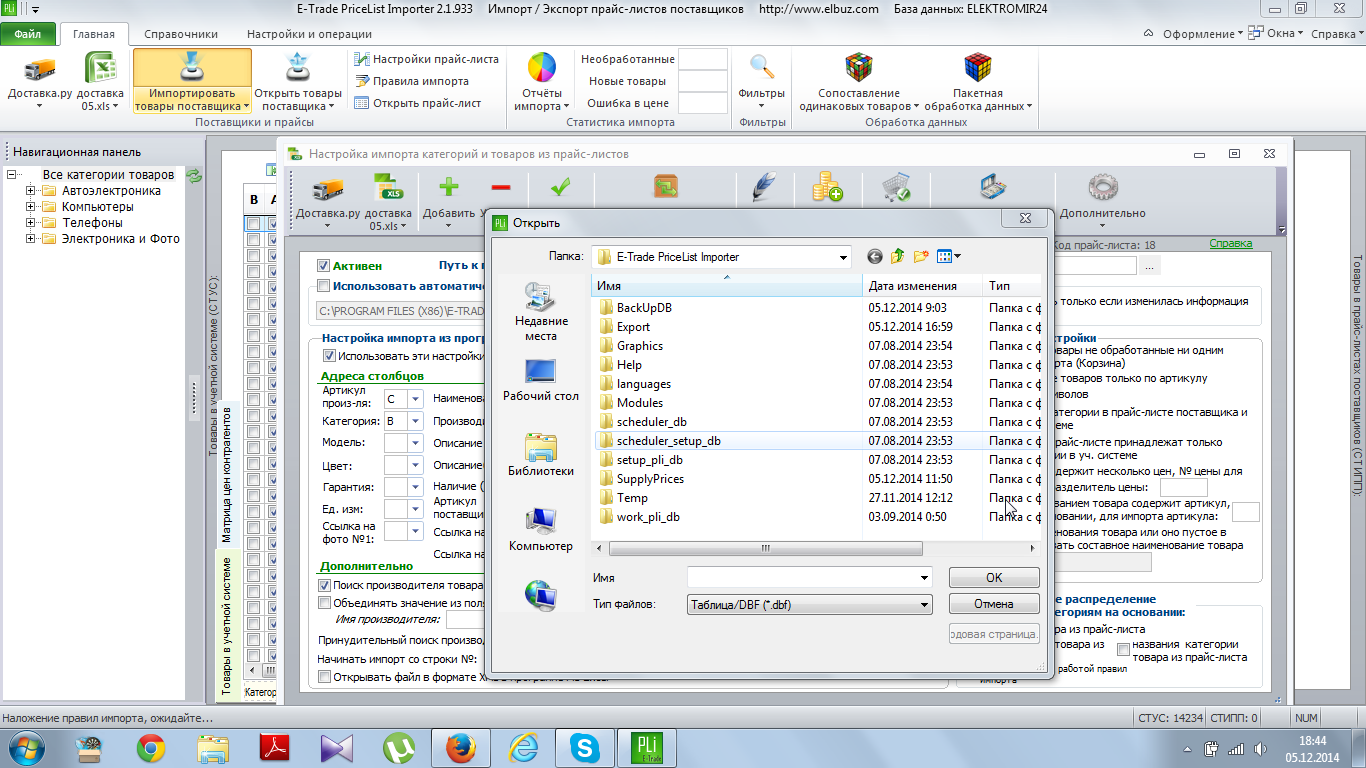Open Отчёты импорта pie chart icon
The image size is (1366, 768).
coord(542,68)
